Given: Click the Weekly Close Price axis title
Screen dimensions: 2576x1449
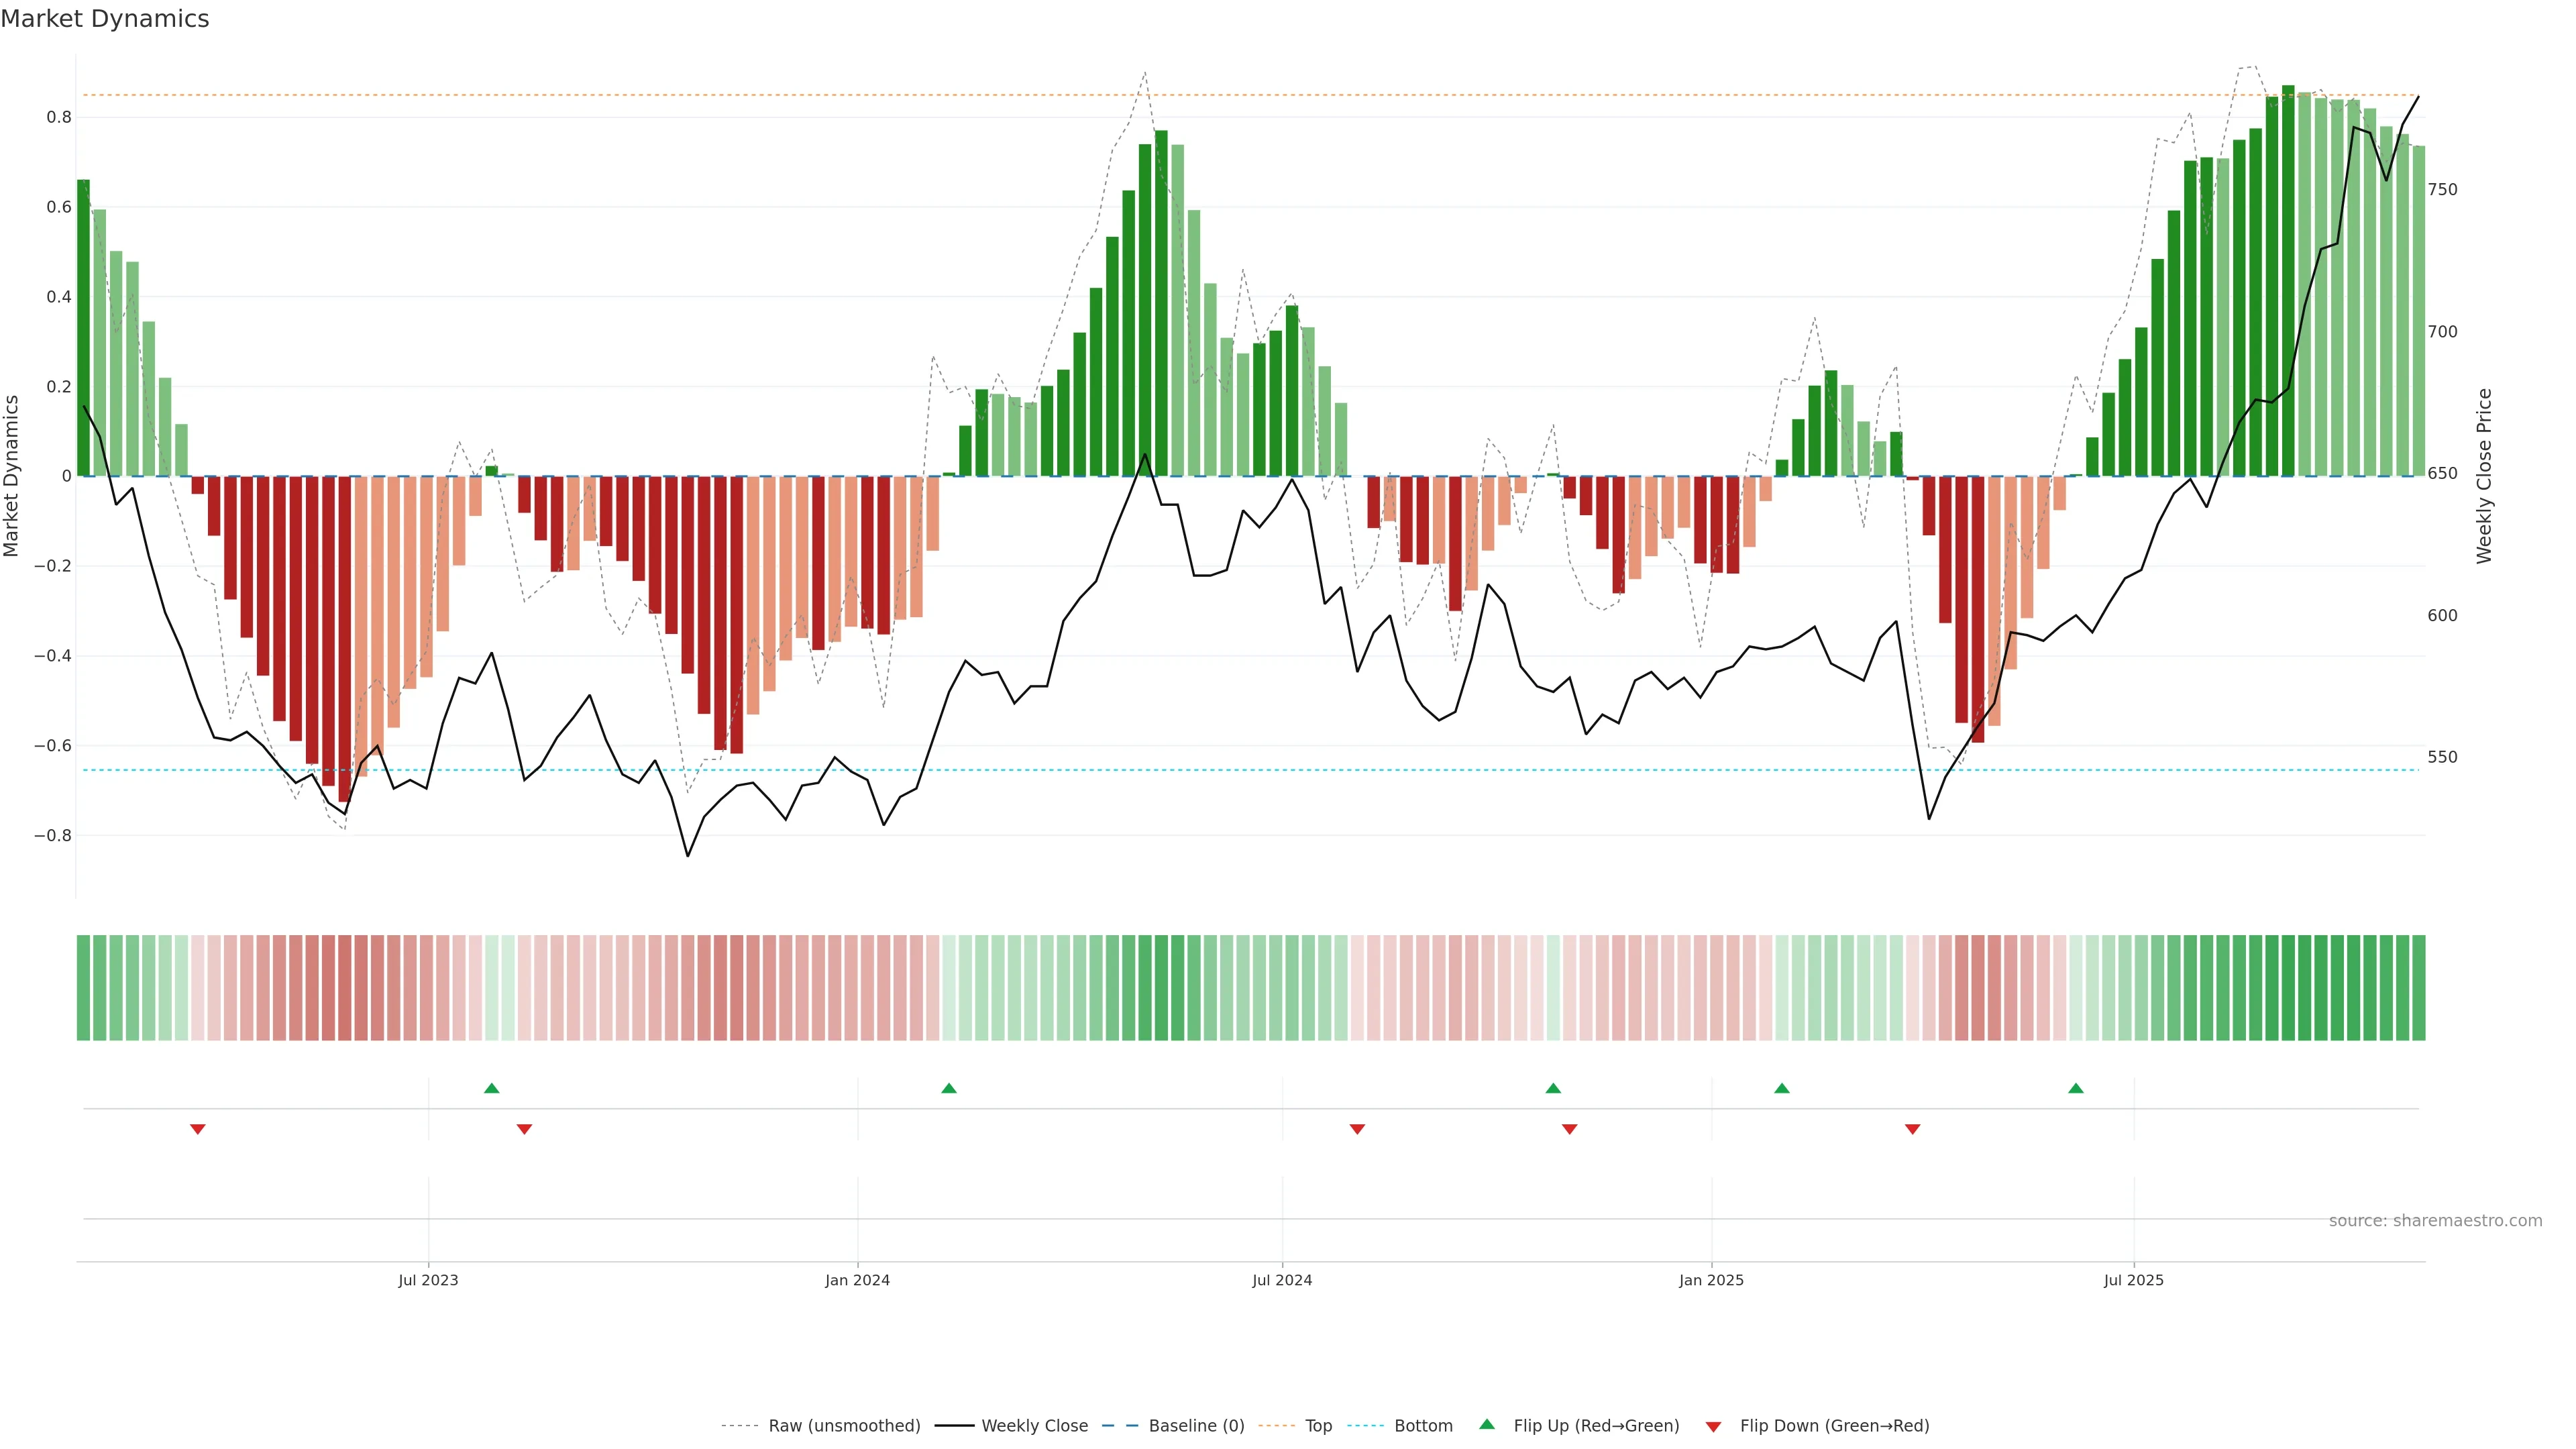Looking at the screenshot, I should (x=2484, y=476).
